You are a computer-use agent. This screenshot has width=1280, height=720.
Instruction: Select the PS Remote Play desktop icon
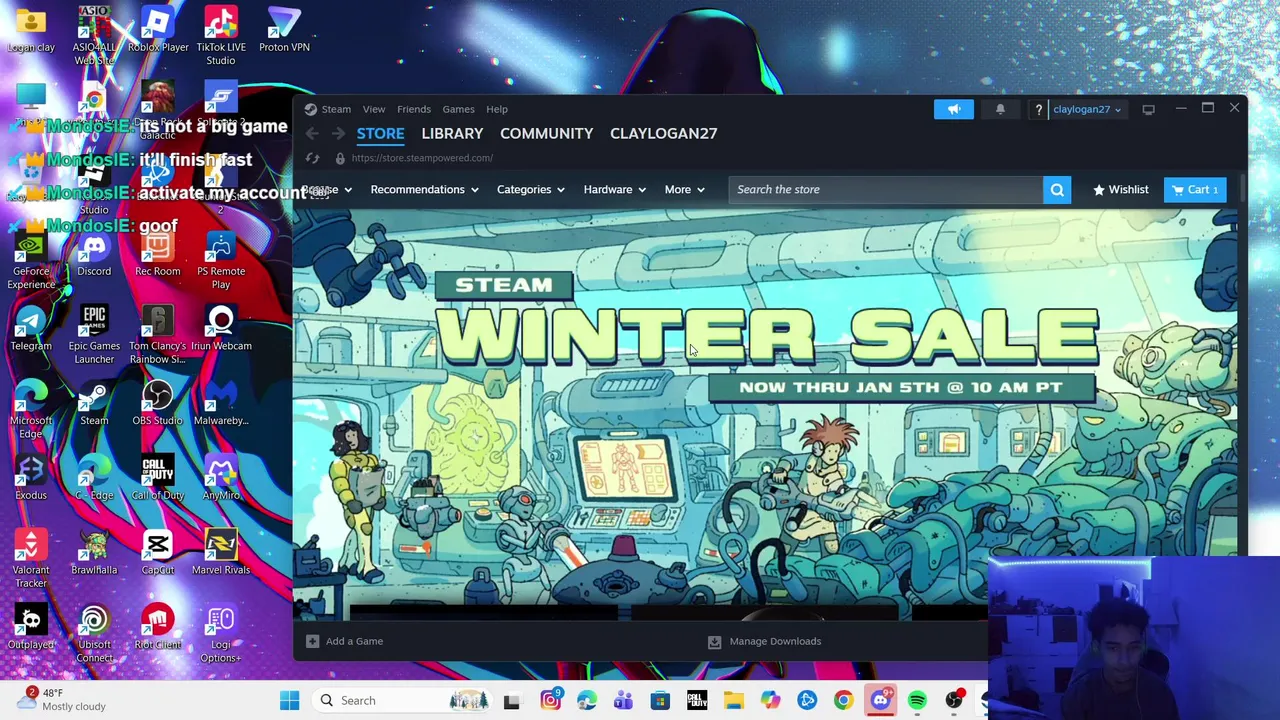[x=221, y=260]
